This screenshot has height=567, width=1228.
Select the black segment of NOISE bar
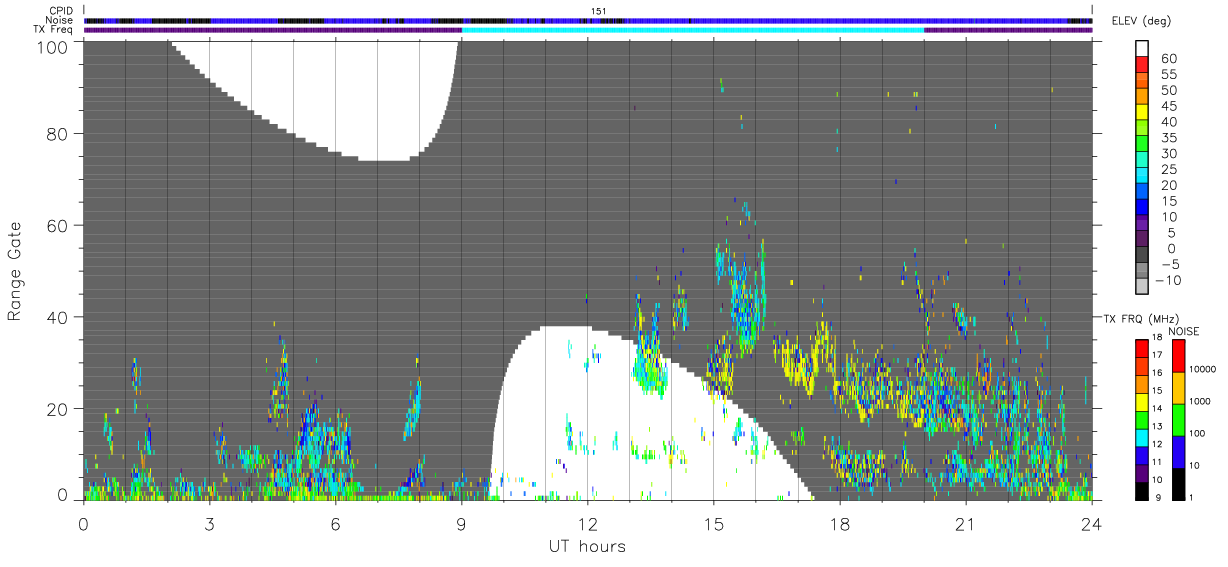point(1177,484)
